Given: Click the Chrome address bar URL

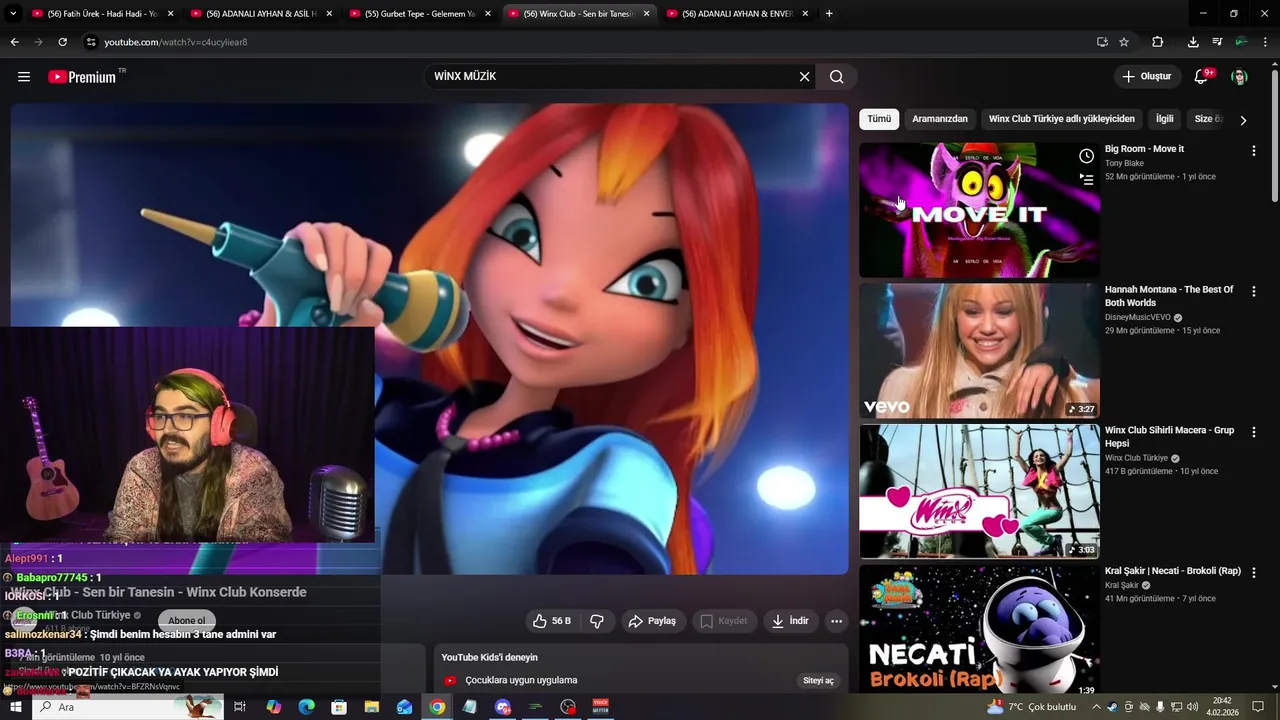Looking at the screenshot, I should pyautogui.click(x=175, y=42).
